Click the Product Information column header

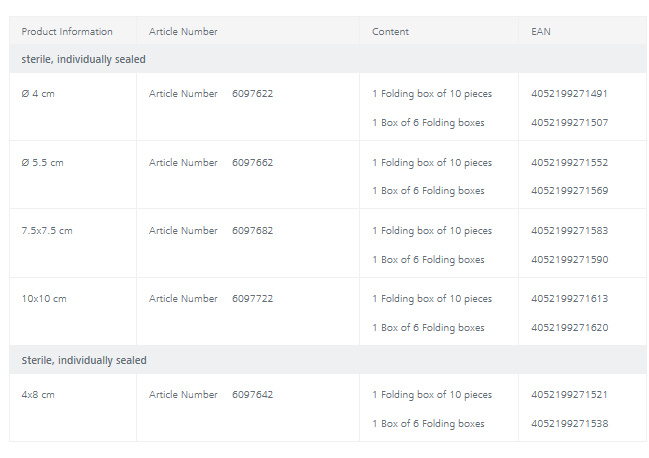coord(67,32)
